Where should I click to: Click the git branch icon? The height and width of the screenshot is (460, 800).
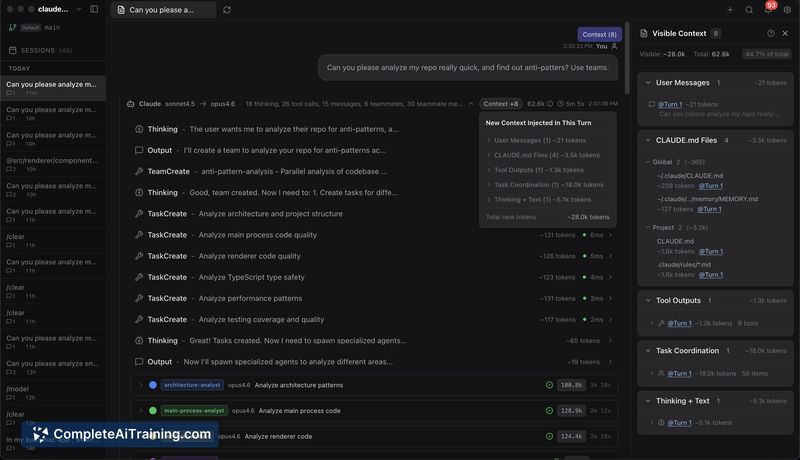click(12, 28)
